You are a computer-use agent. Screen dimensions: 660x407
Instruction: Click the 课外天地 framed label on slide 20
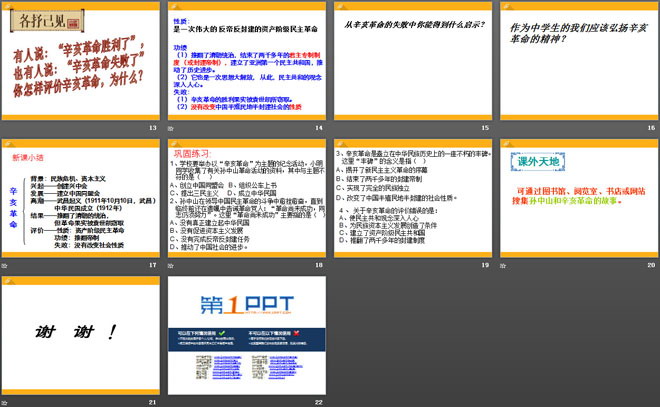pyautogui.click(x=538, y=160)
